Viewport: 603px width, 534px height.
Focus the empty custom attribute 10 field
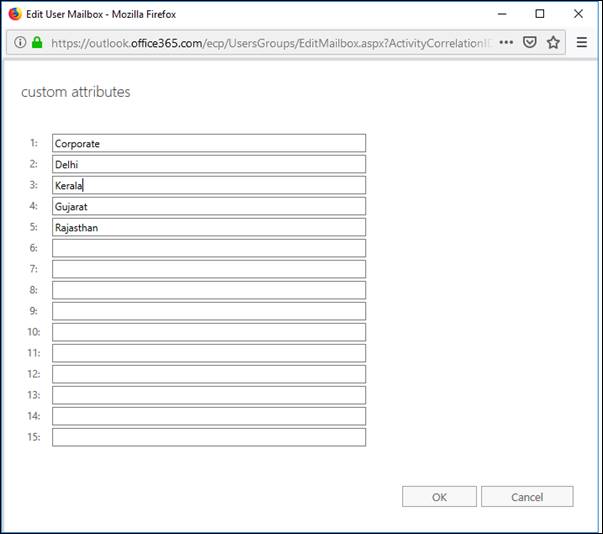coord(209,332)
